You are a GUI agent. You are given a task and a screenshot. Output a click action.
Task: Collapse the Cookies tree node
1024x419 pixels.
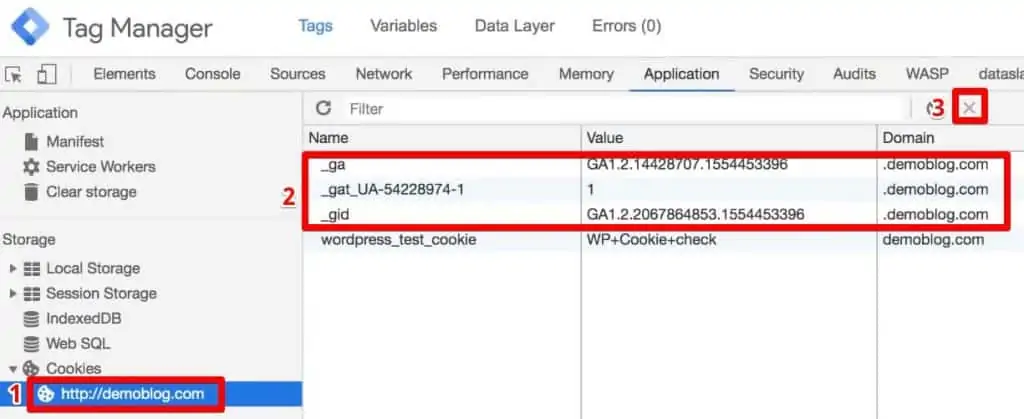(13, 368)
